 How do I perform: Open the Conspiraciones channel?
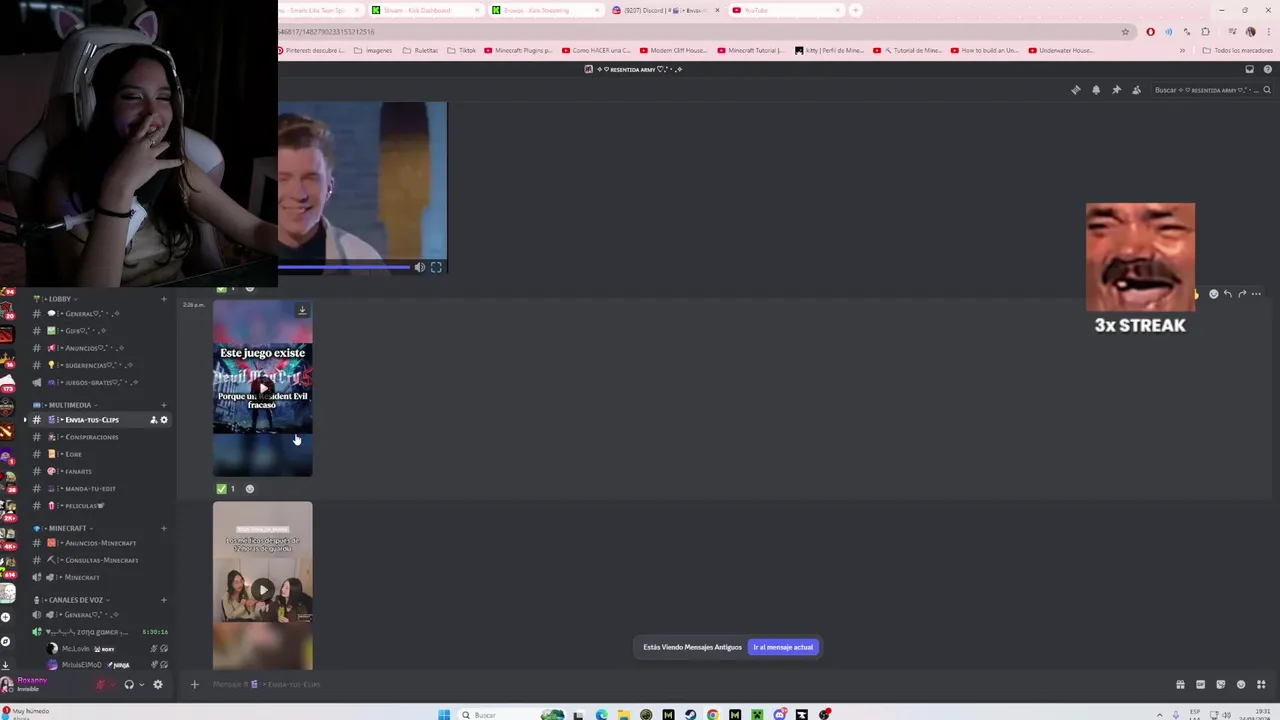click(x=98, y=437)
